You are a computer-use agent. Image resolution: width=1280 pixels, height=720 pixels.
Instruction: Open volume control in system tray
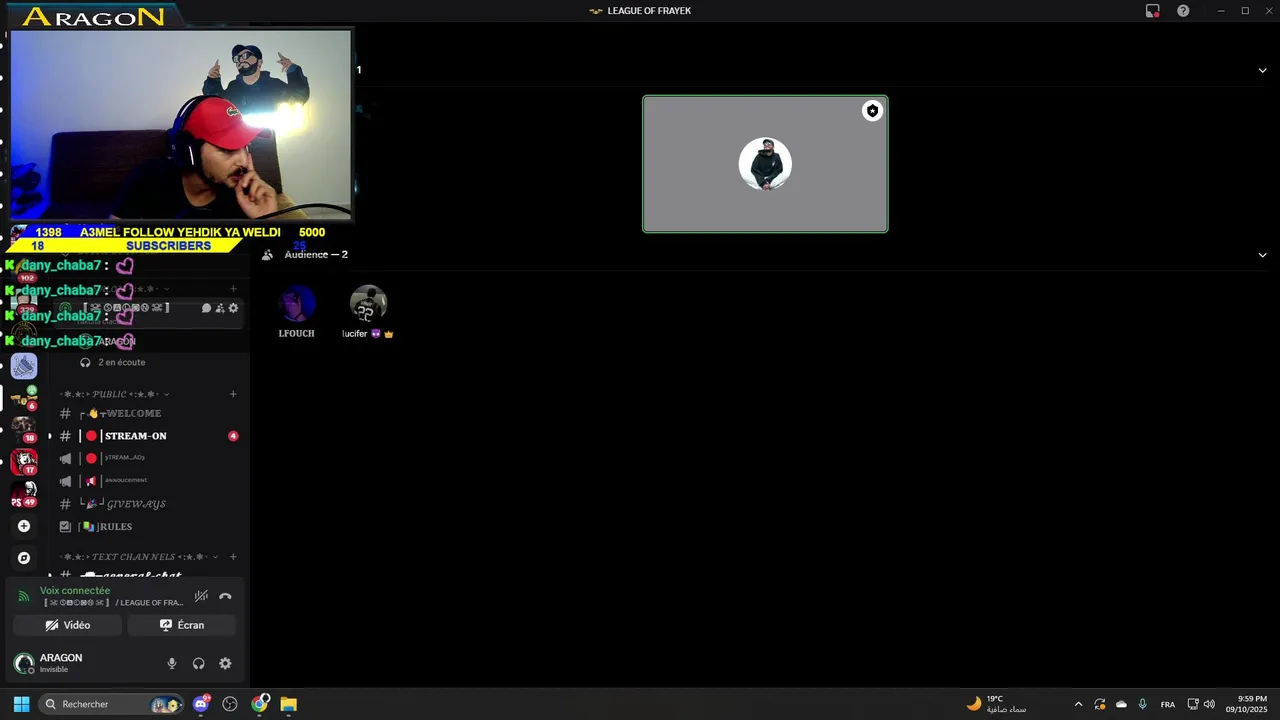pos(1209,704)
